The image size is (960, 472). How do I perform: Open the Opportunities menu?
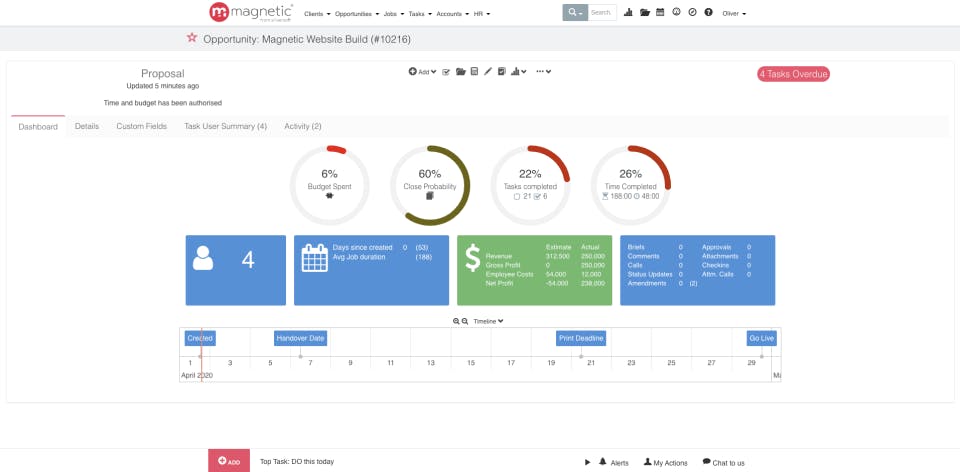pyautogui.click(x=357, y=13)
